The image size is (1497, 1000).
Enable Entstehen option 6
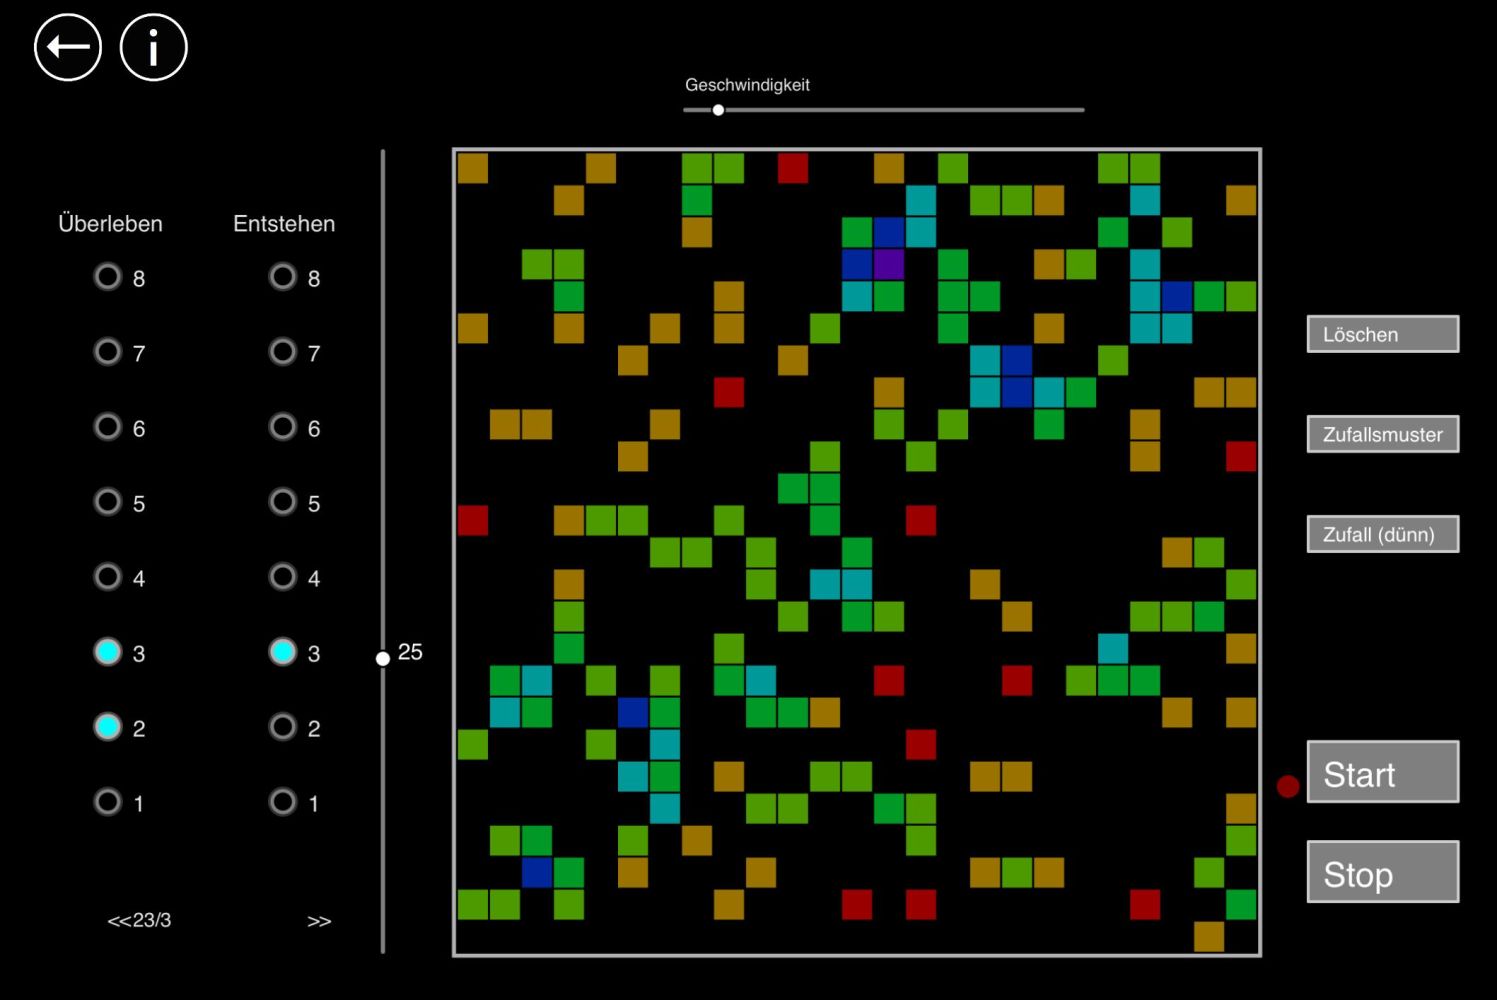pyautogui.click(x=283, y=427)
